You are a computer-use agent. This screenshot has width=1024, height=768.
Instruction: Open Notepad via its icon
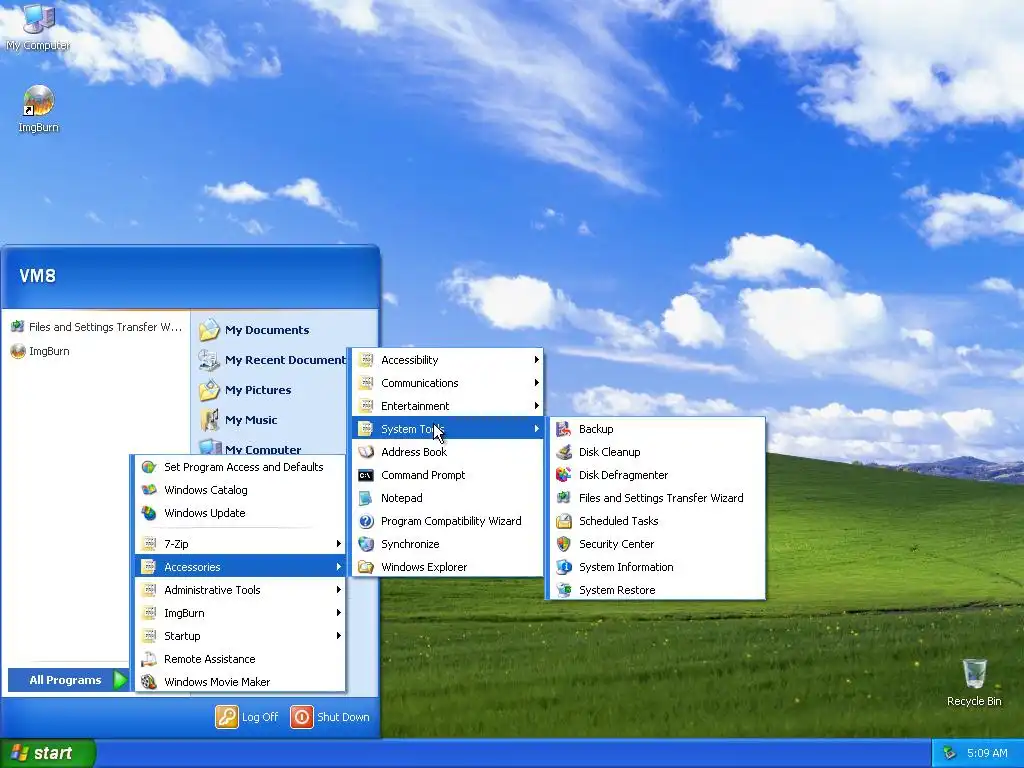pyautogui.click(x=366, y=498)
